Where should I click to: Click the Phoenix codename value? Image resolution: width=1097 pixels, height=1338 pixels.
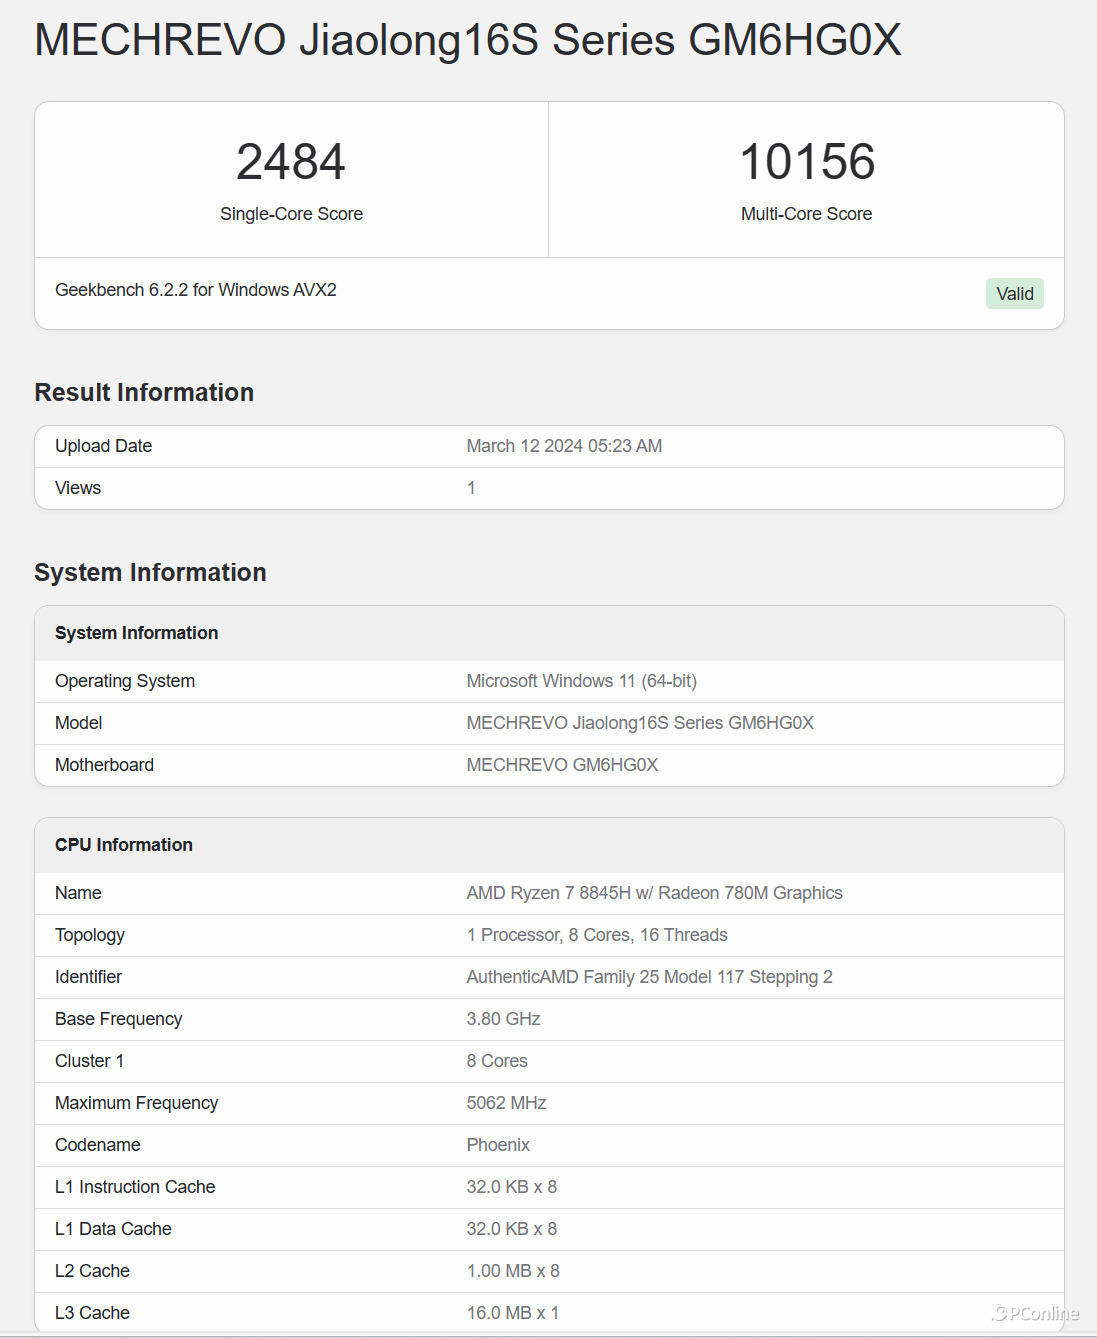498,1145
